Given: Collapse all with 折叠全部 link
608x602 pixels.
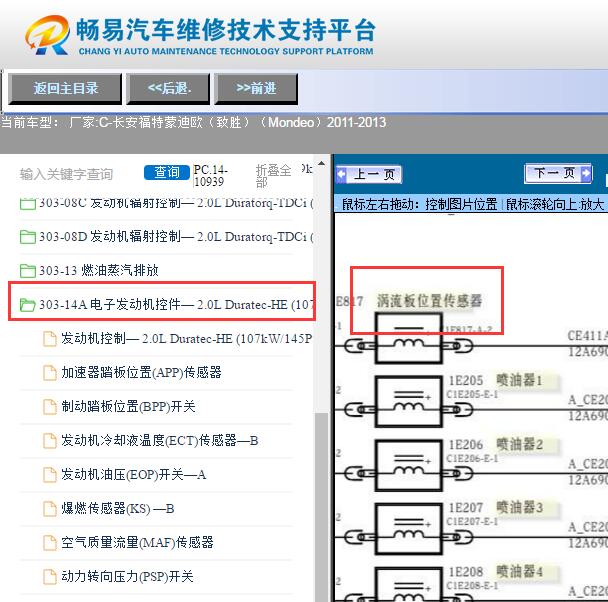Looking at the screenshot, I should [x=273, y=176].
